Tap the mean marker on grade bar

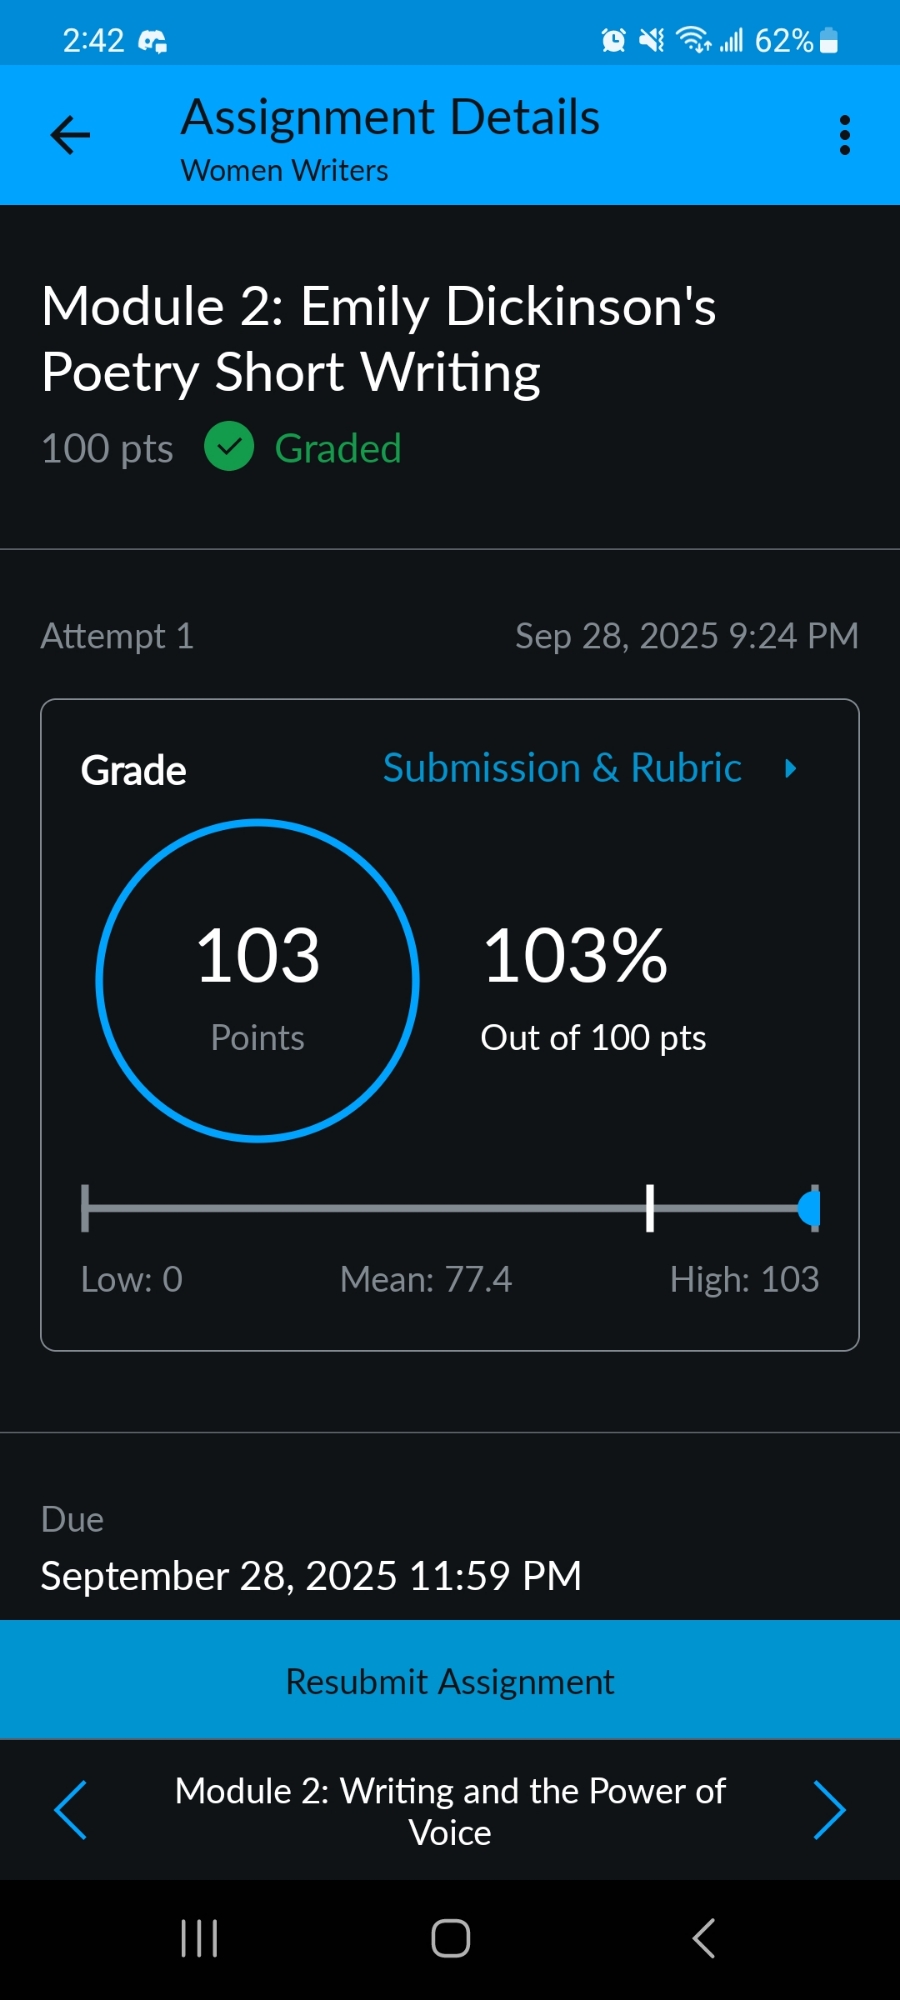(650, 1208)
